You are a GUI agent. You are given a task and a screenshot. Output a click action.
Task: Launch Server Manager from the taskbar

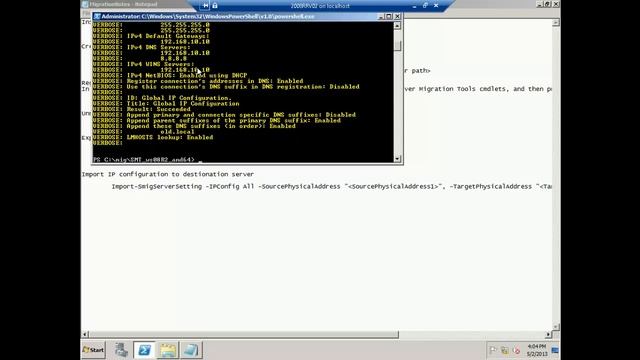coord(121,350)
